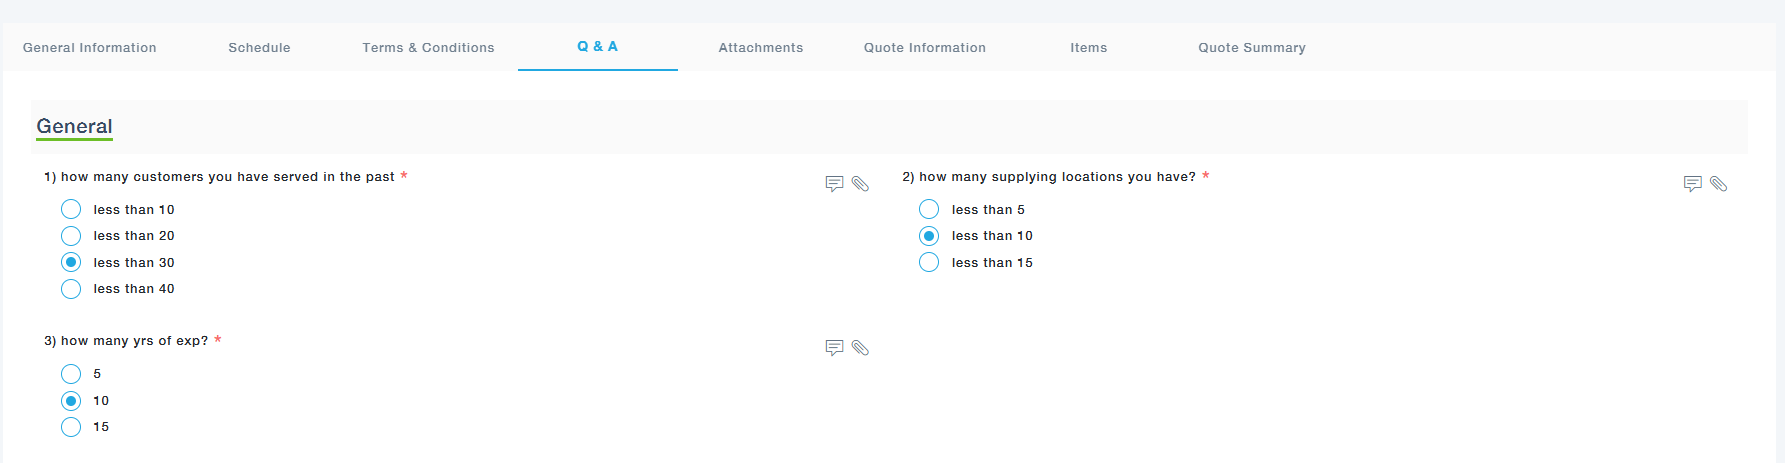Open the Attachments tab
The height and width of the screenshot is (463, 1785).
[760, 48]
